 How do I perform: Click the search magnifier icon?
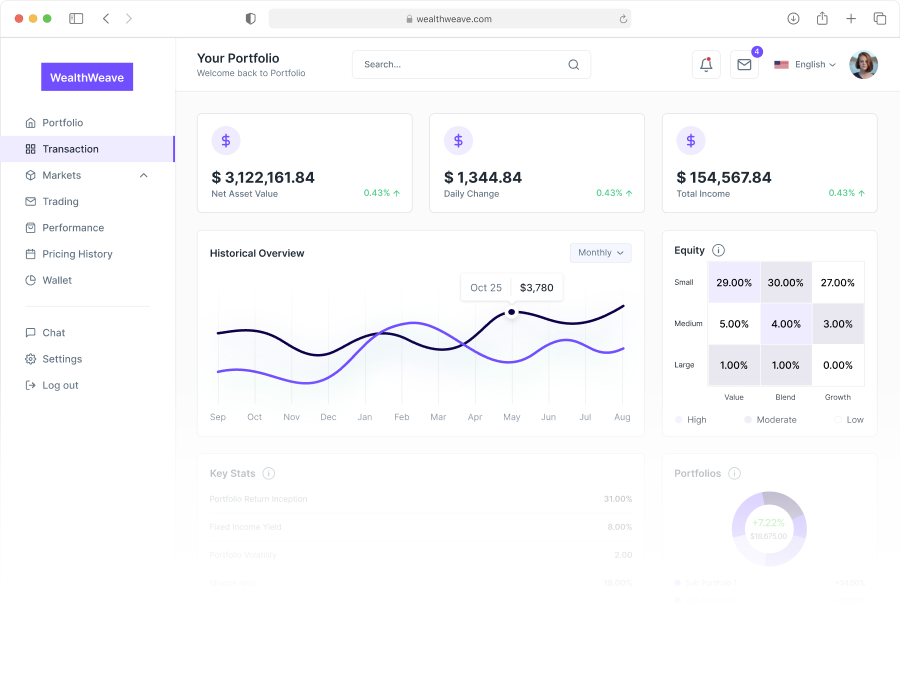(x=574, y=65)
